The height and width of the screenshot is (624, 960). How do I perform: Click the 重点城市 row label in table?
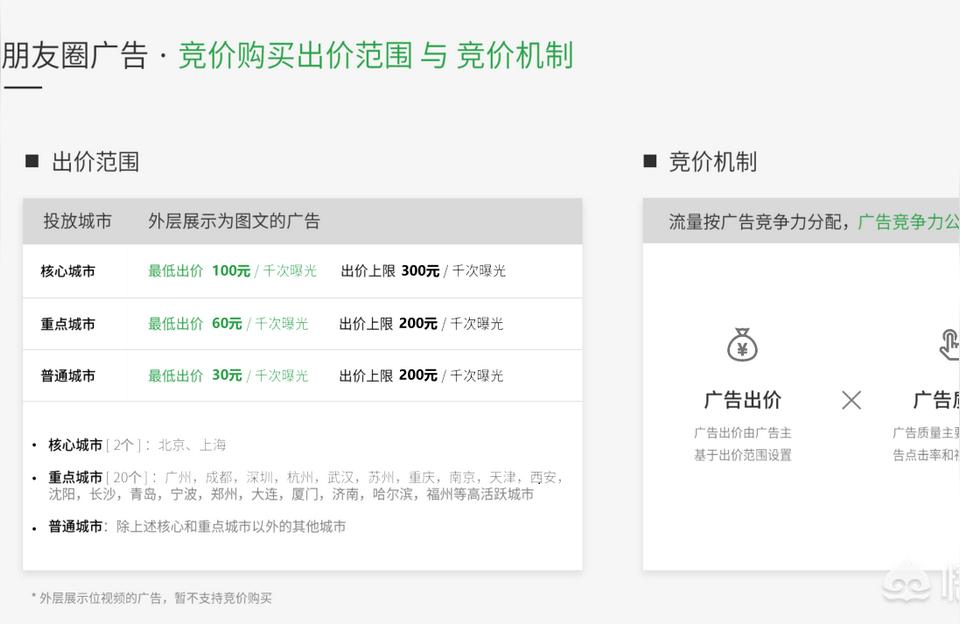[68, 324]
